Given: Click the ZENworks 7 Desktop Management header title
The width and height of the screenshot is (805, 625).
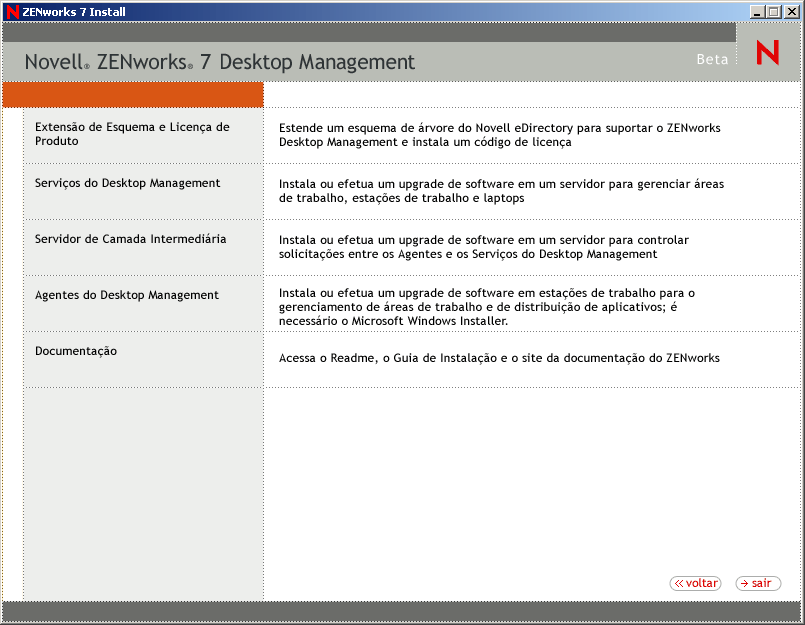Looking at the screenshot, I should (220, 61).
